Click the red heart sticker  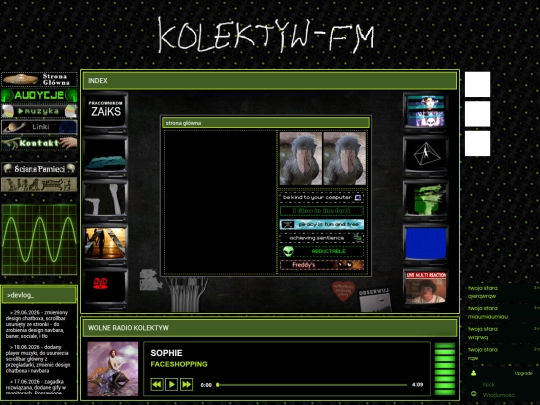pos(343,291)
